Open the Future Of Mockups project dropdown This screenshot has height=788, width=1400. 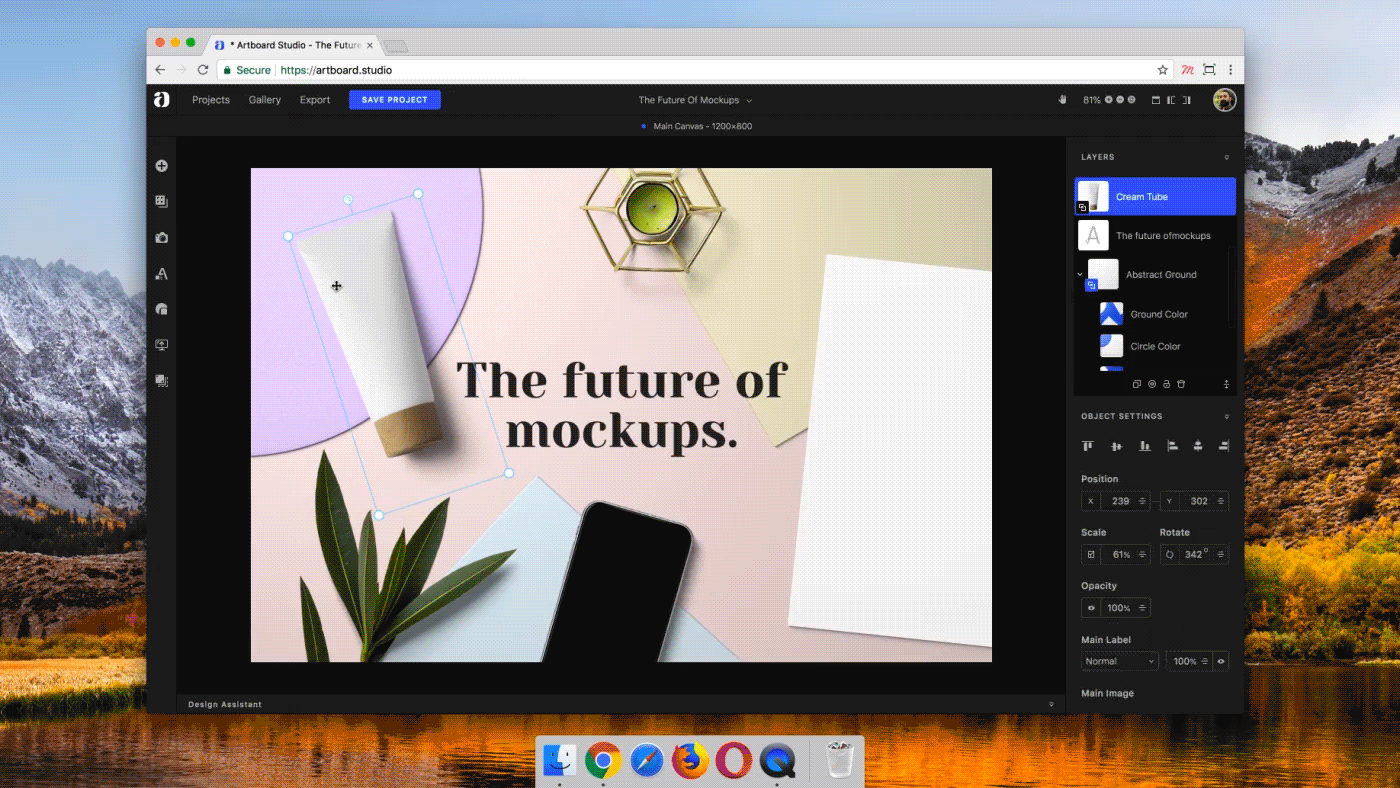[x=696, y=100]
